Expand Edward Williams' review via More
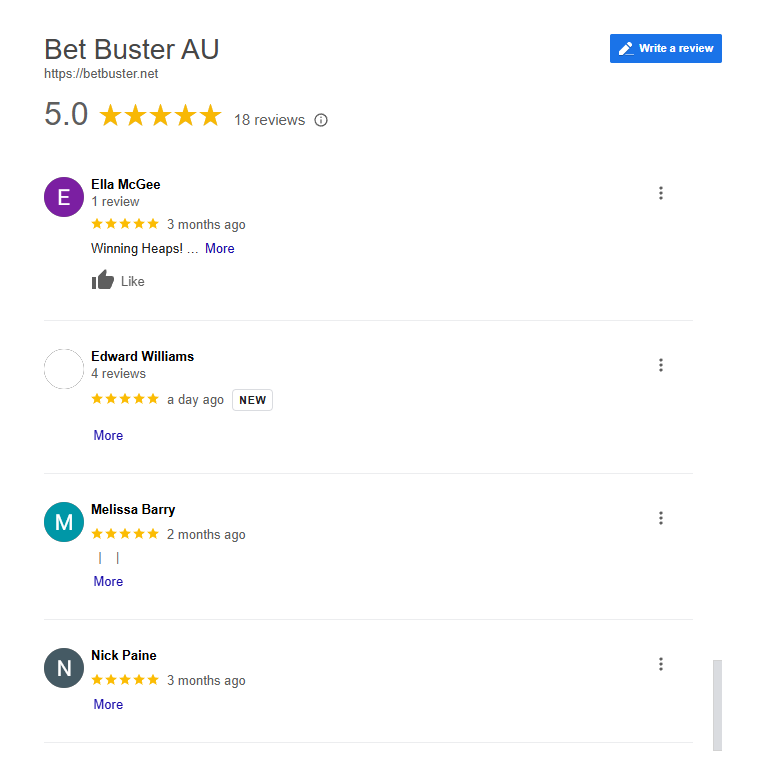This screenshot has width=759, height=776. click(108, 436)
